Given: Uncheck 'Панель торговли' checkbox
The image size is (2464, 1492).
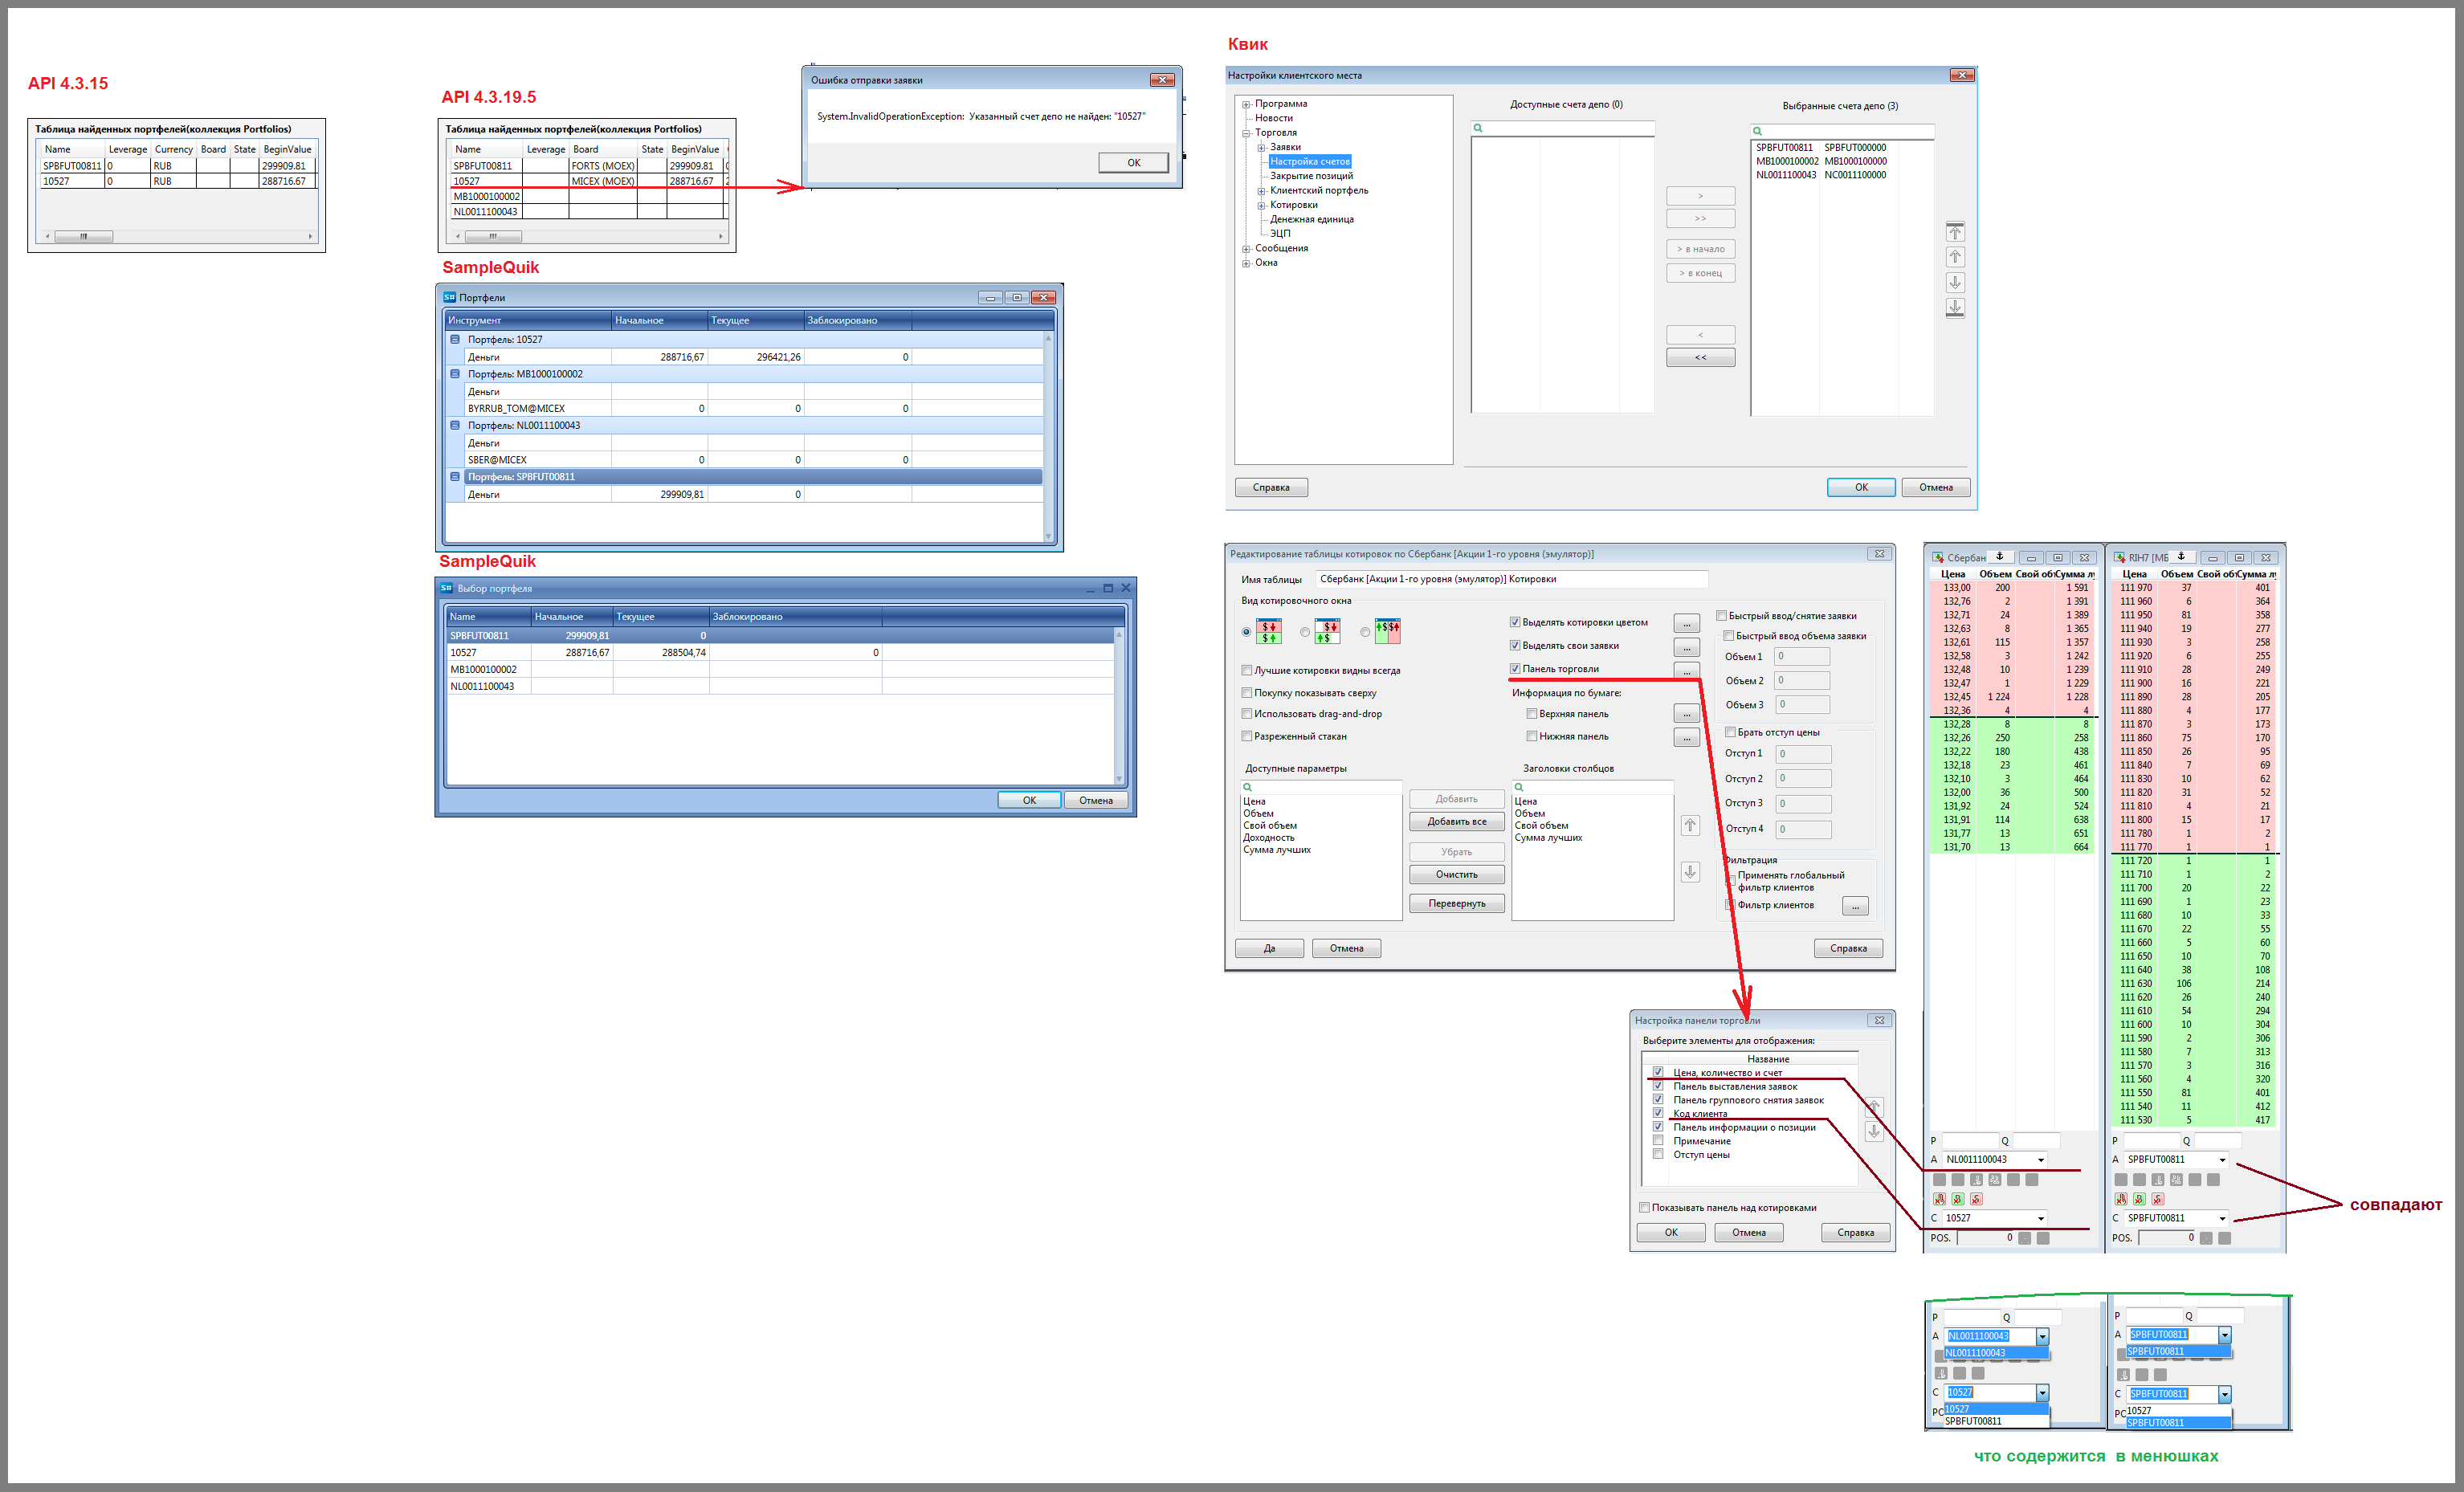Looking at the screenshot, I should (x=1515, y=669).
